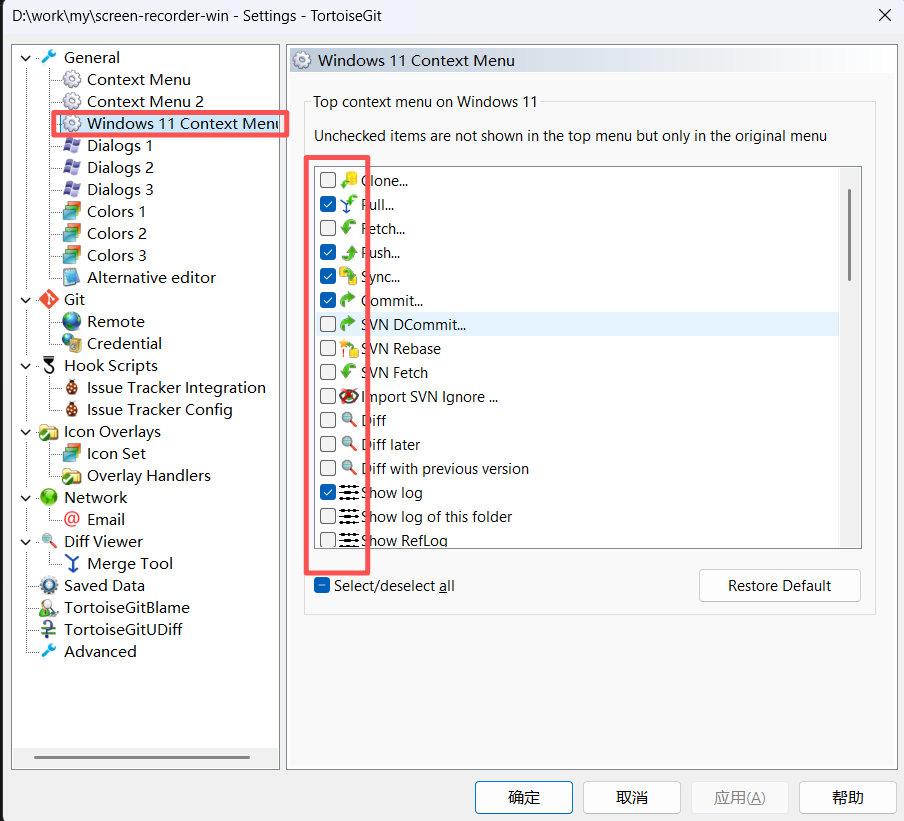Viewport: 904px width, 821px height.
Task: Collapse the Network tree node
Action: coord(25,498)
